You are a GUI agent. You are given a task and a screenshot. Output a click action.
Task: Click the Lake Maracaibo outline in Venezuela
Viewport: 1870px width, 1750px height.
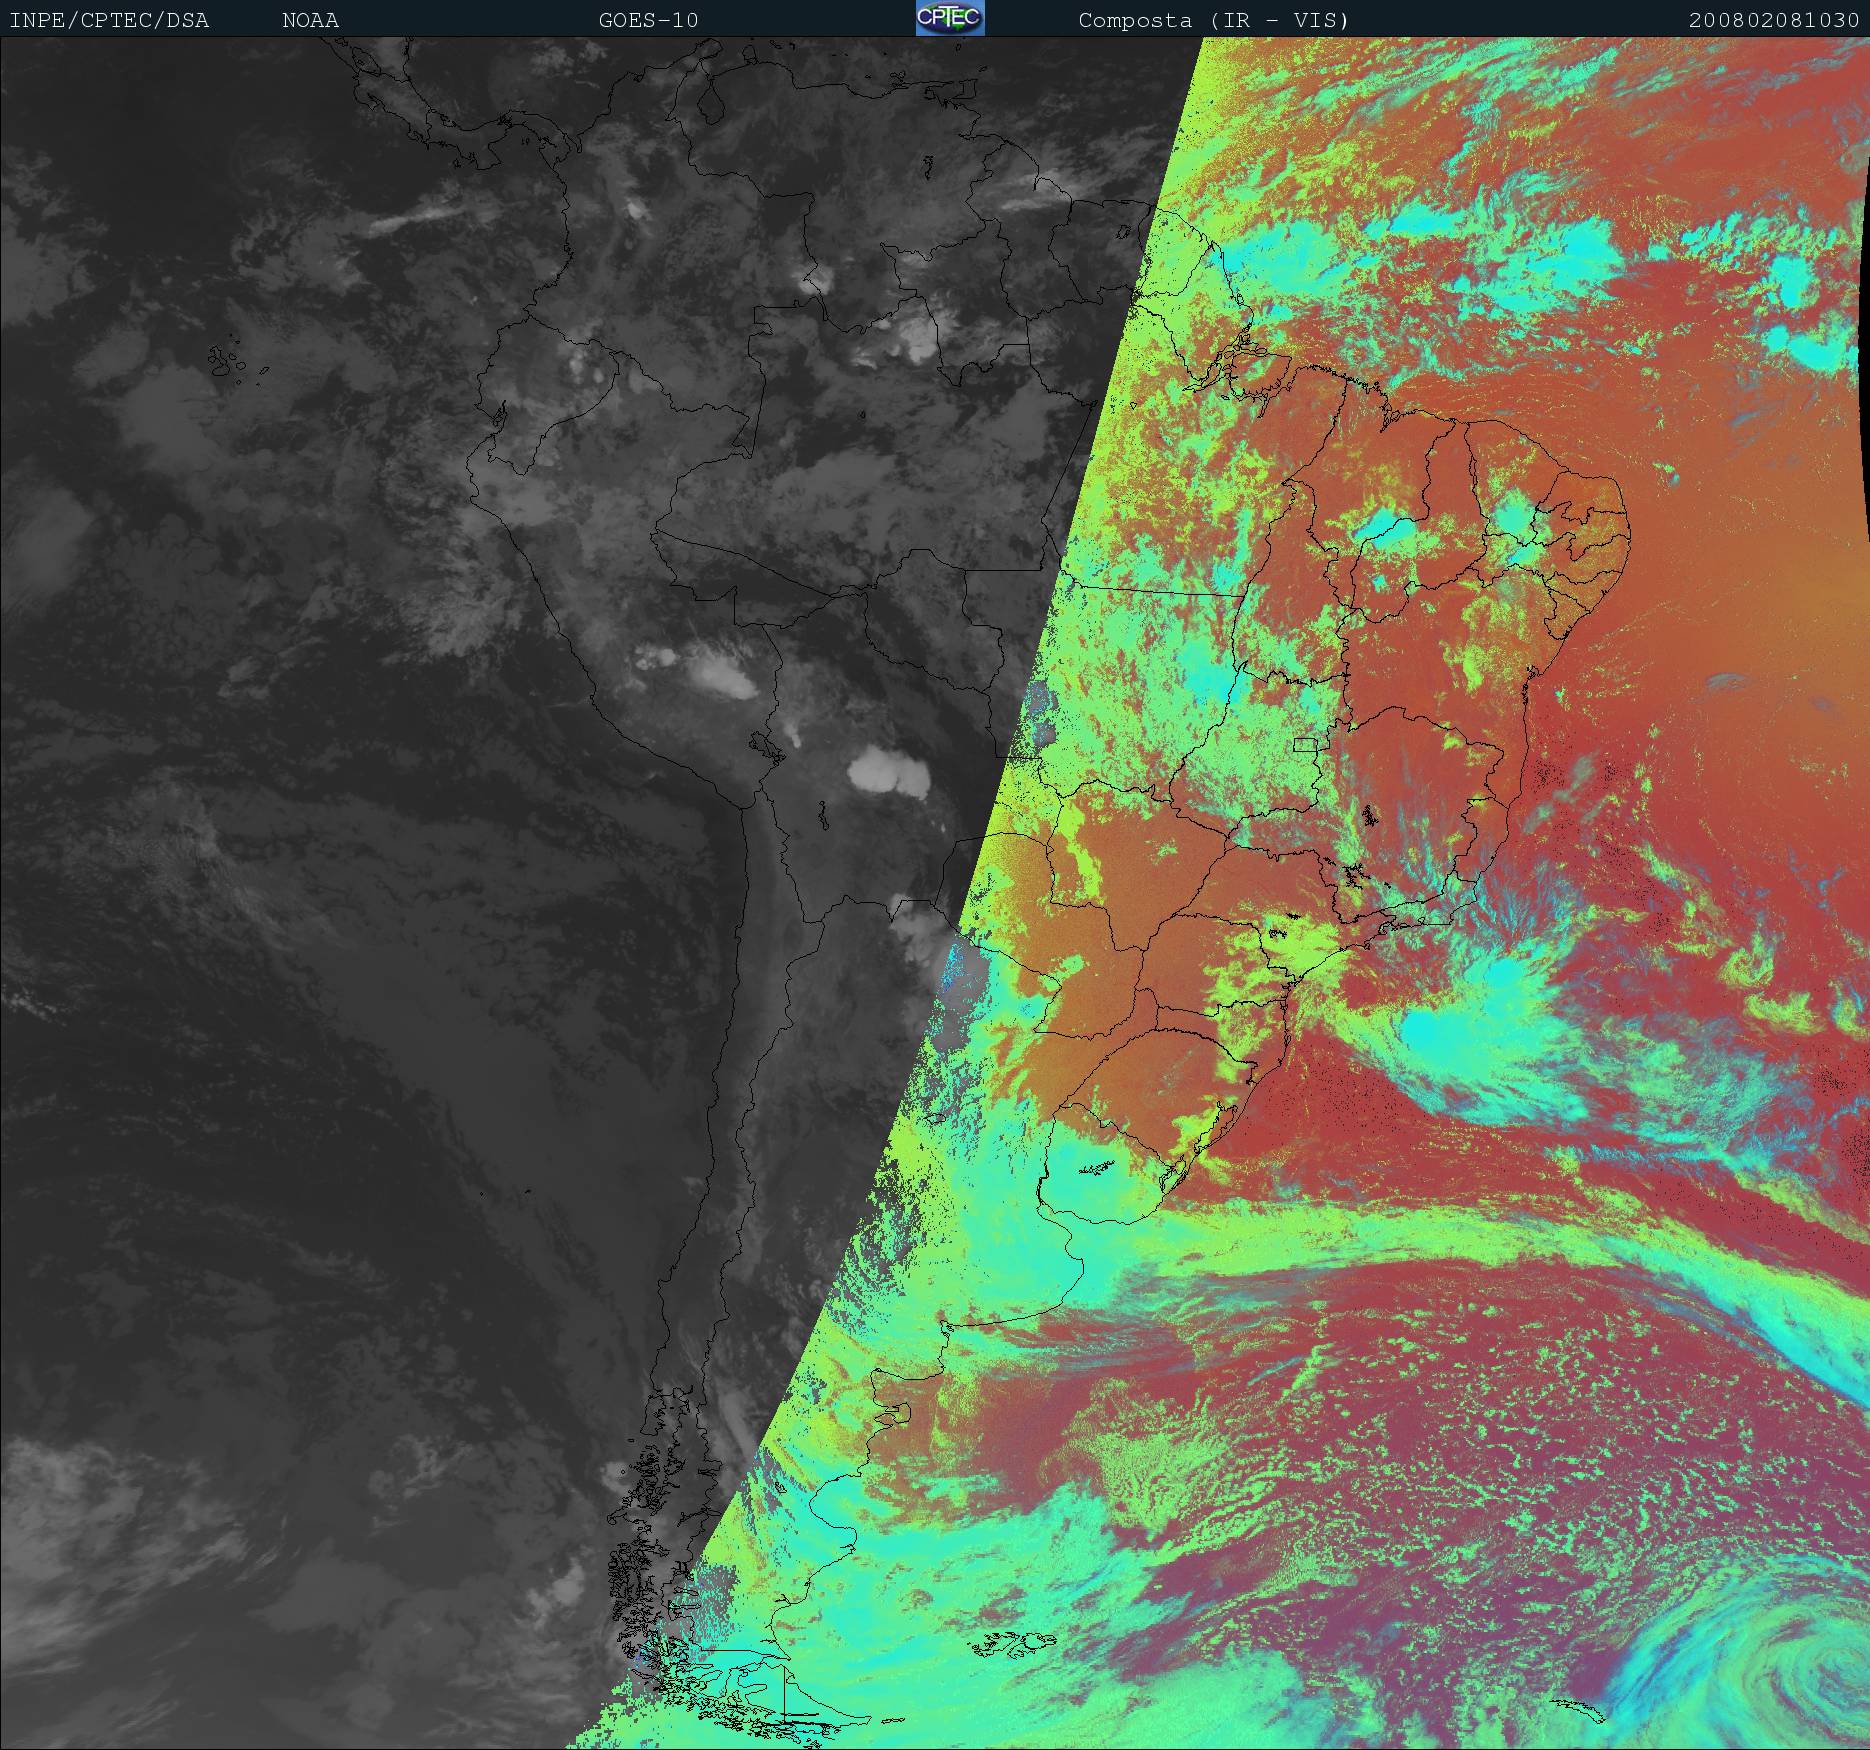point(711,105)
